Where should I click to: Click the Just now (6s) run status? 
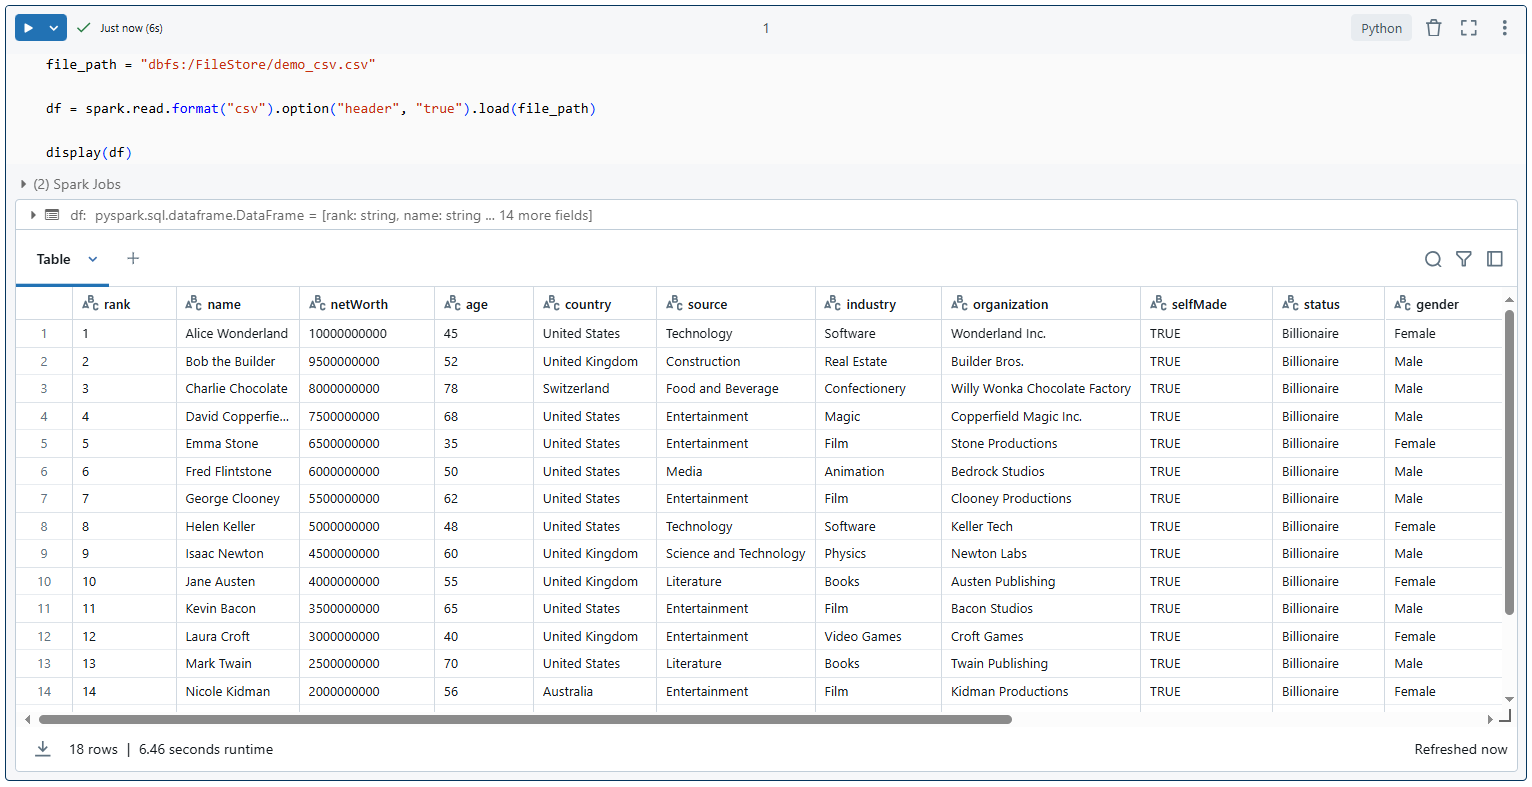(x=131, y=28)
